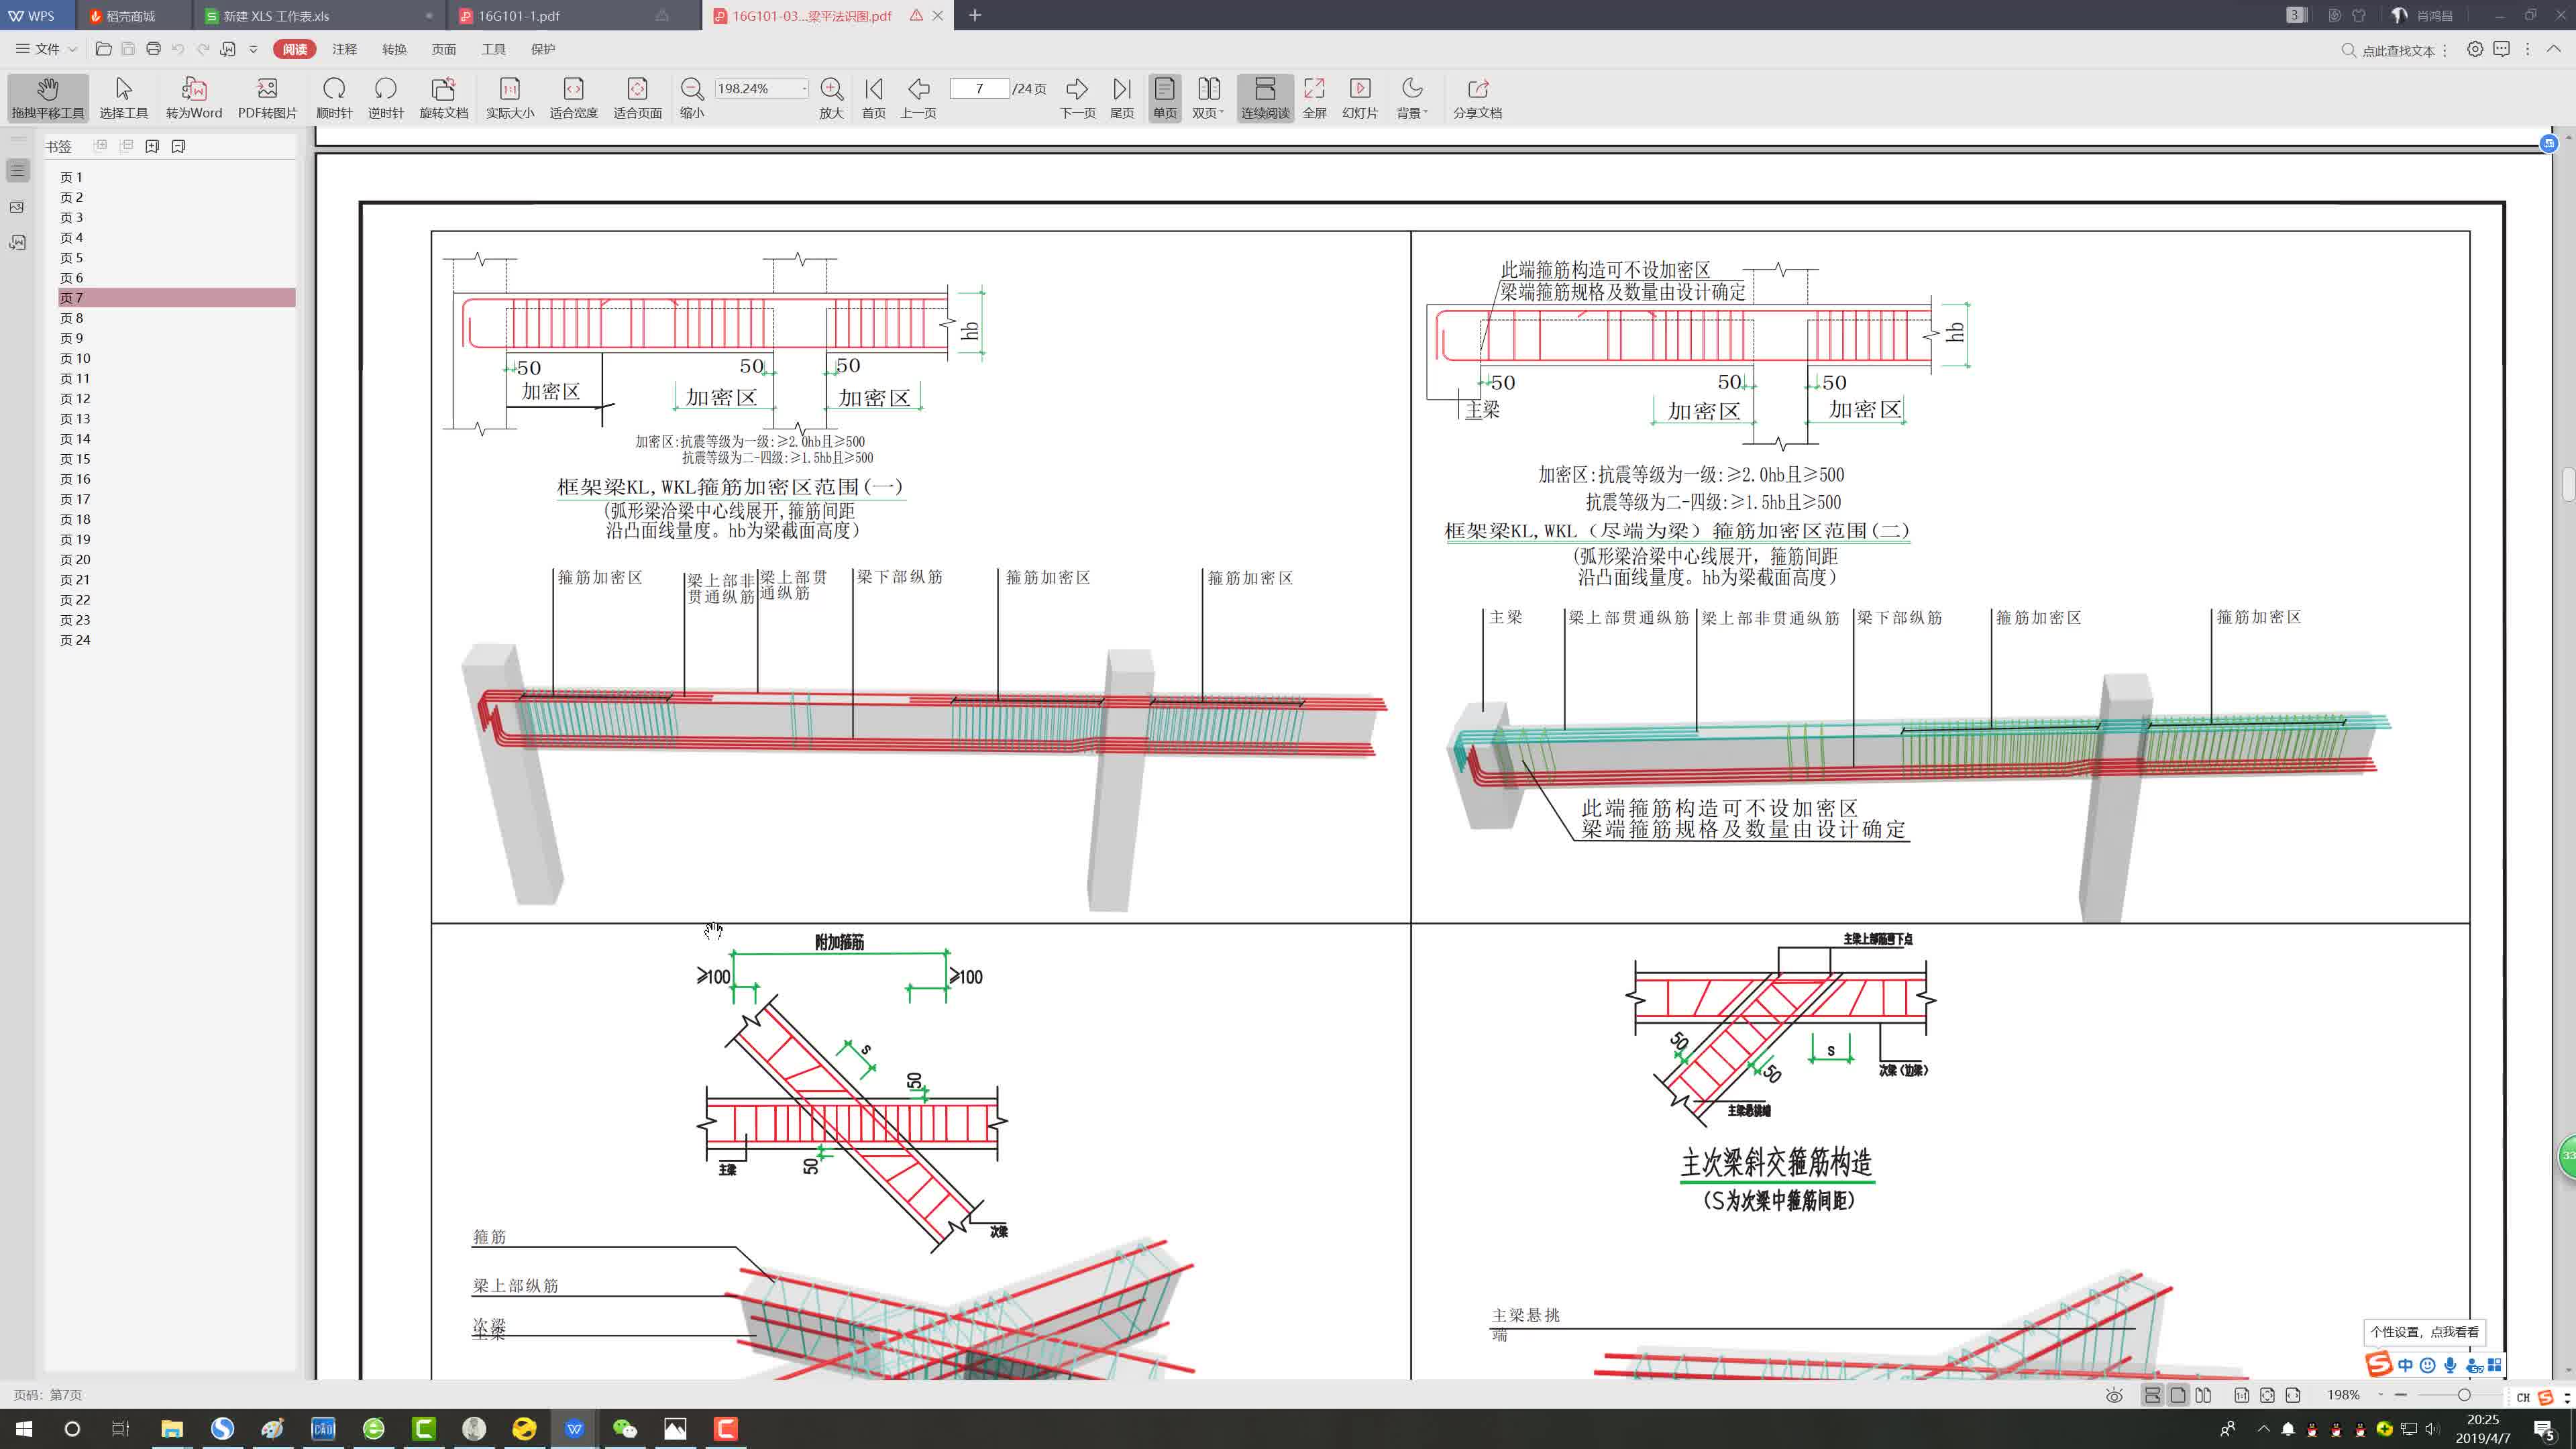Expand the File menu

46,49
